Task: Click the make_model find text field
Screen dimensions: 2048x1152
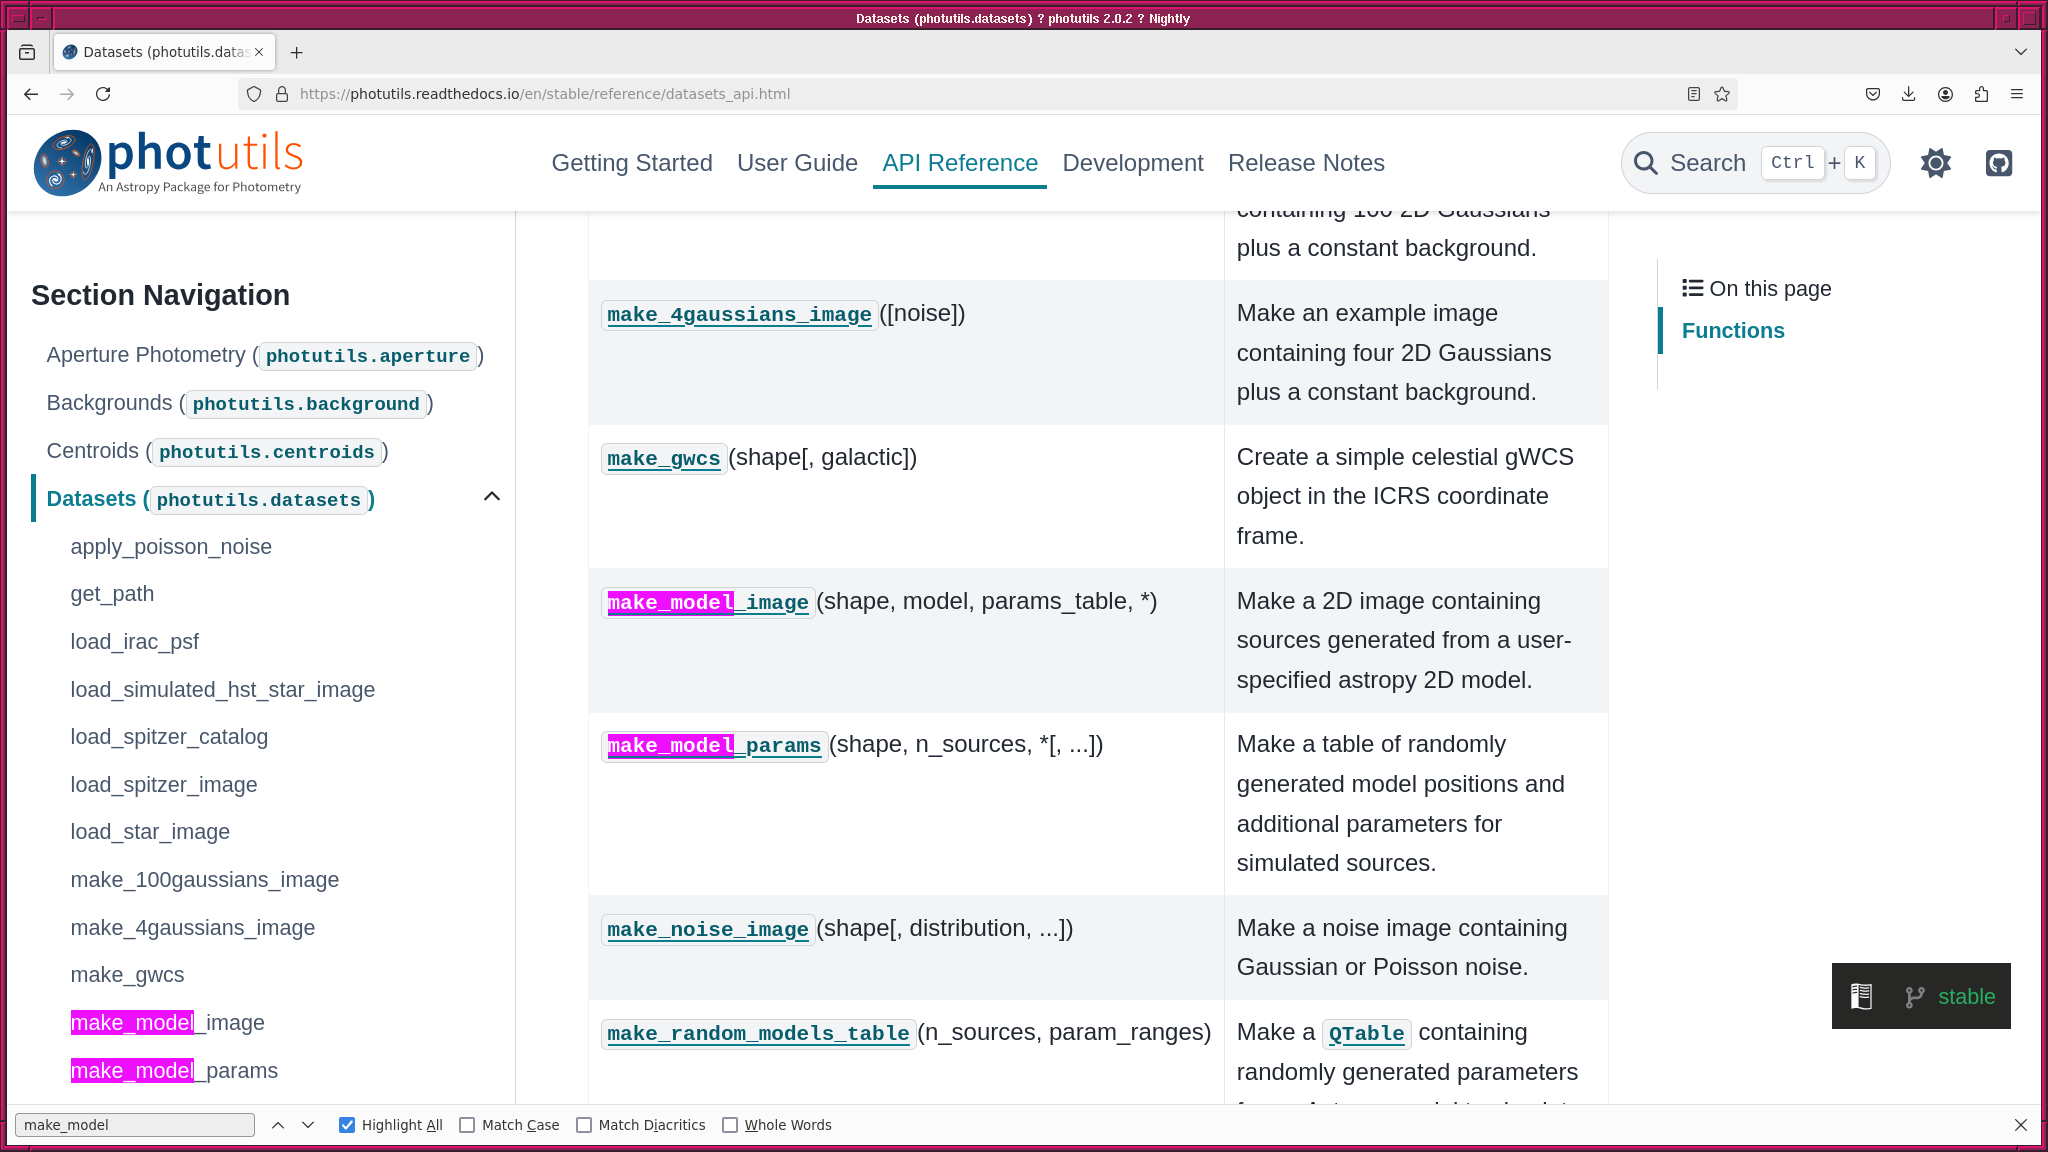Action: (x=134, y=1125)
